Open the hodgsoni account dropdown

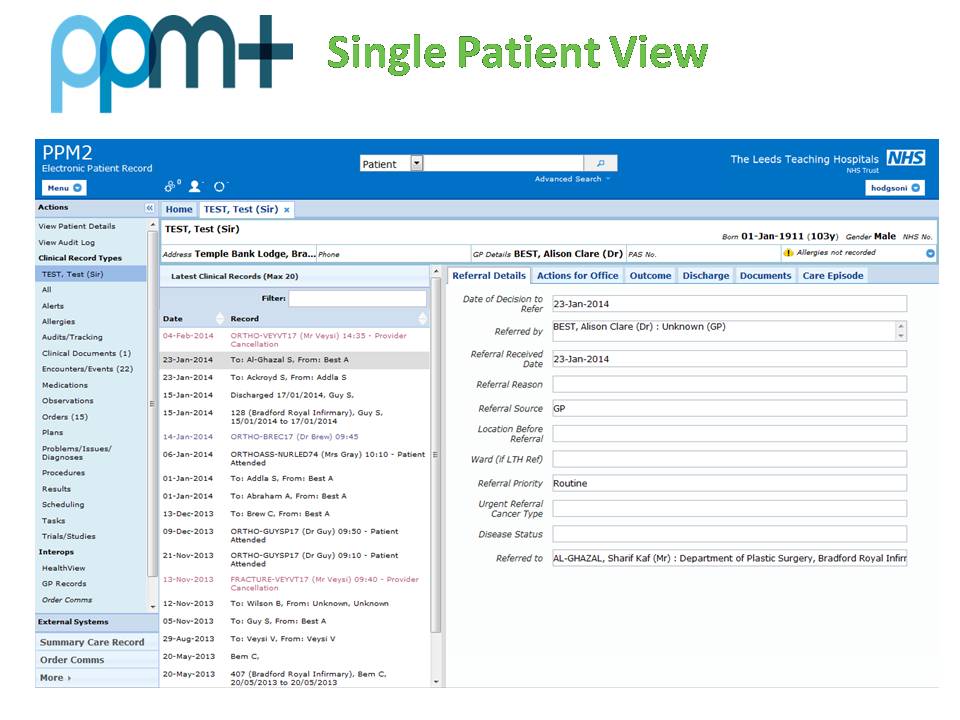tap(917, 187)
